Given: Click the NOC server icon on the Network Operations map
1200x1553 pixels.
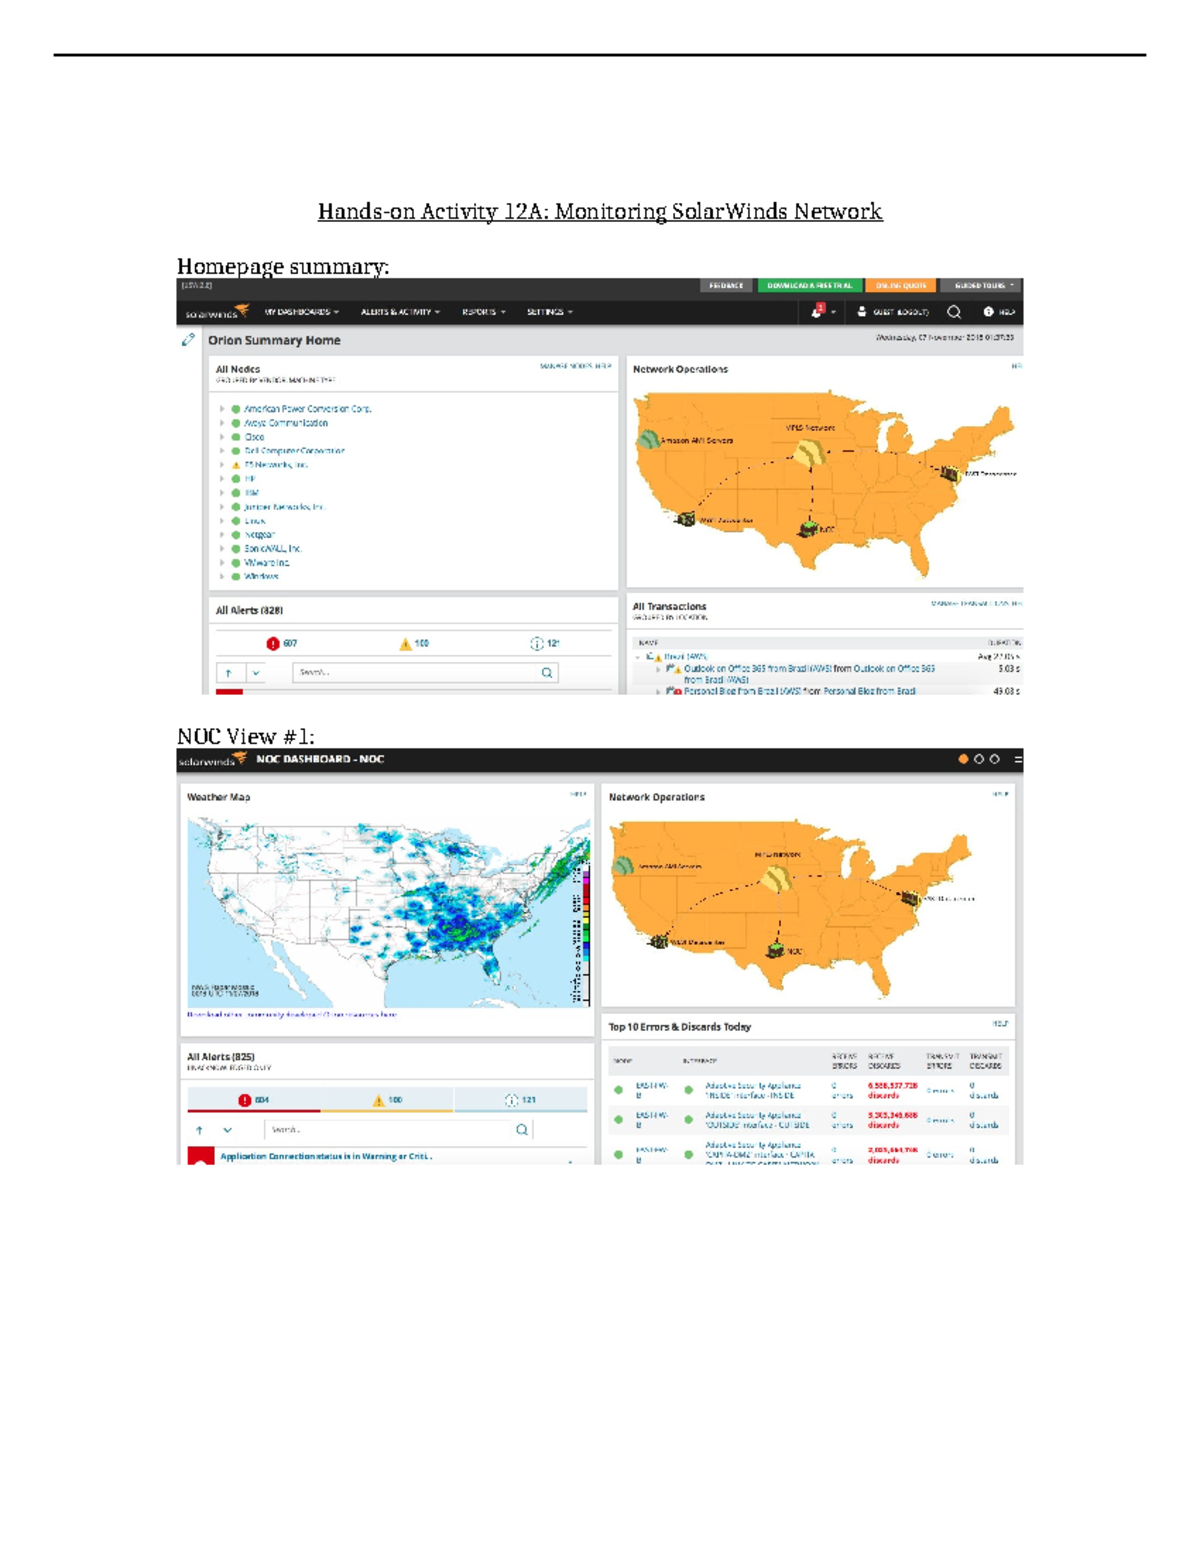Looking at the screenshot, I should (808, 530).
